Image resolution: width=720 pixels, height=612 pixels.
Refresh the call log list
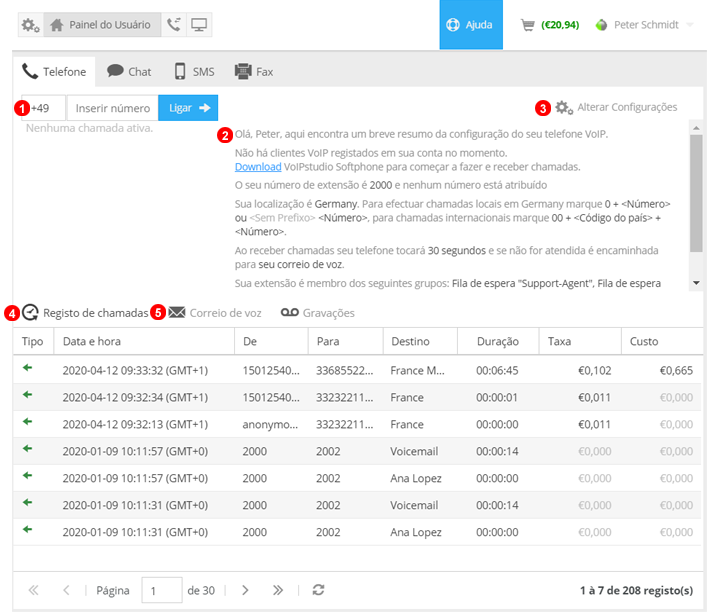coord(318,590)
